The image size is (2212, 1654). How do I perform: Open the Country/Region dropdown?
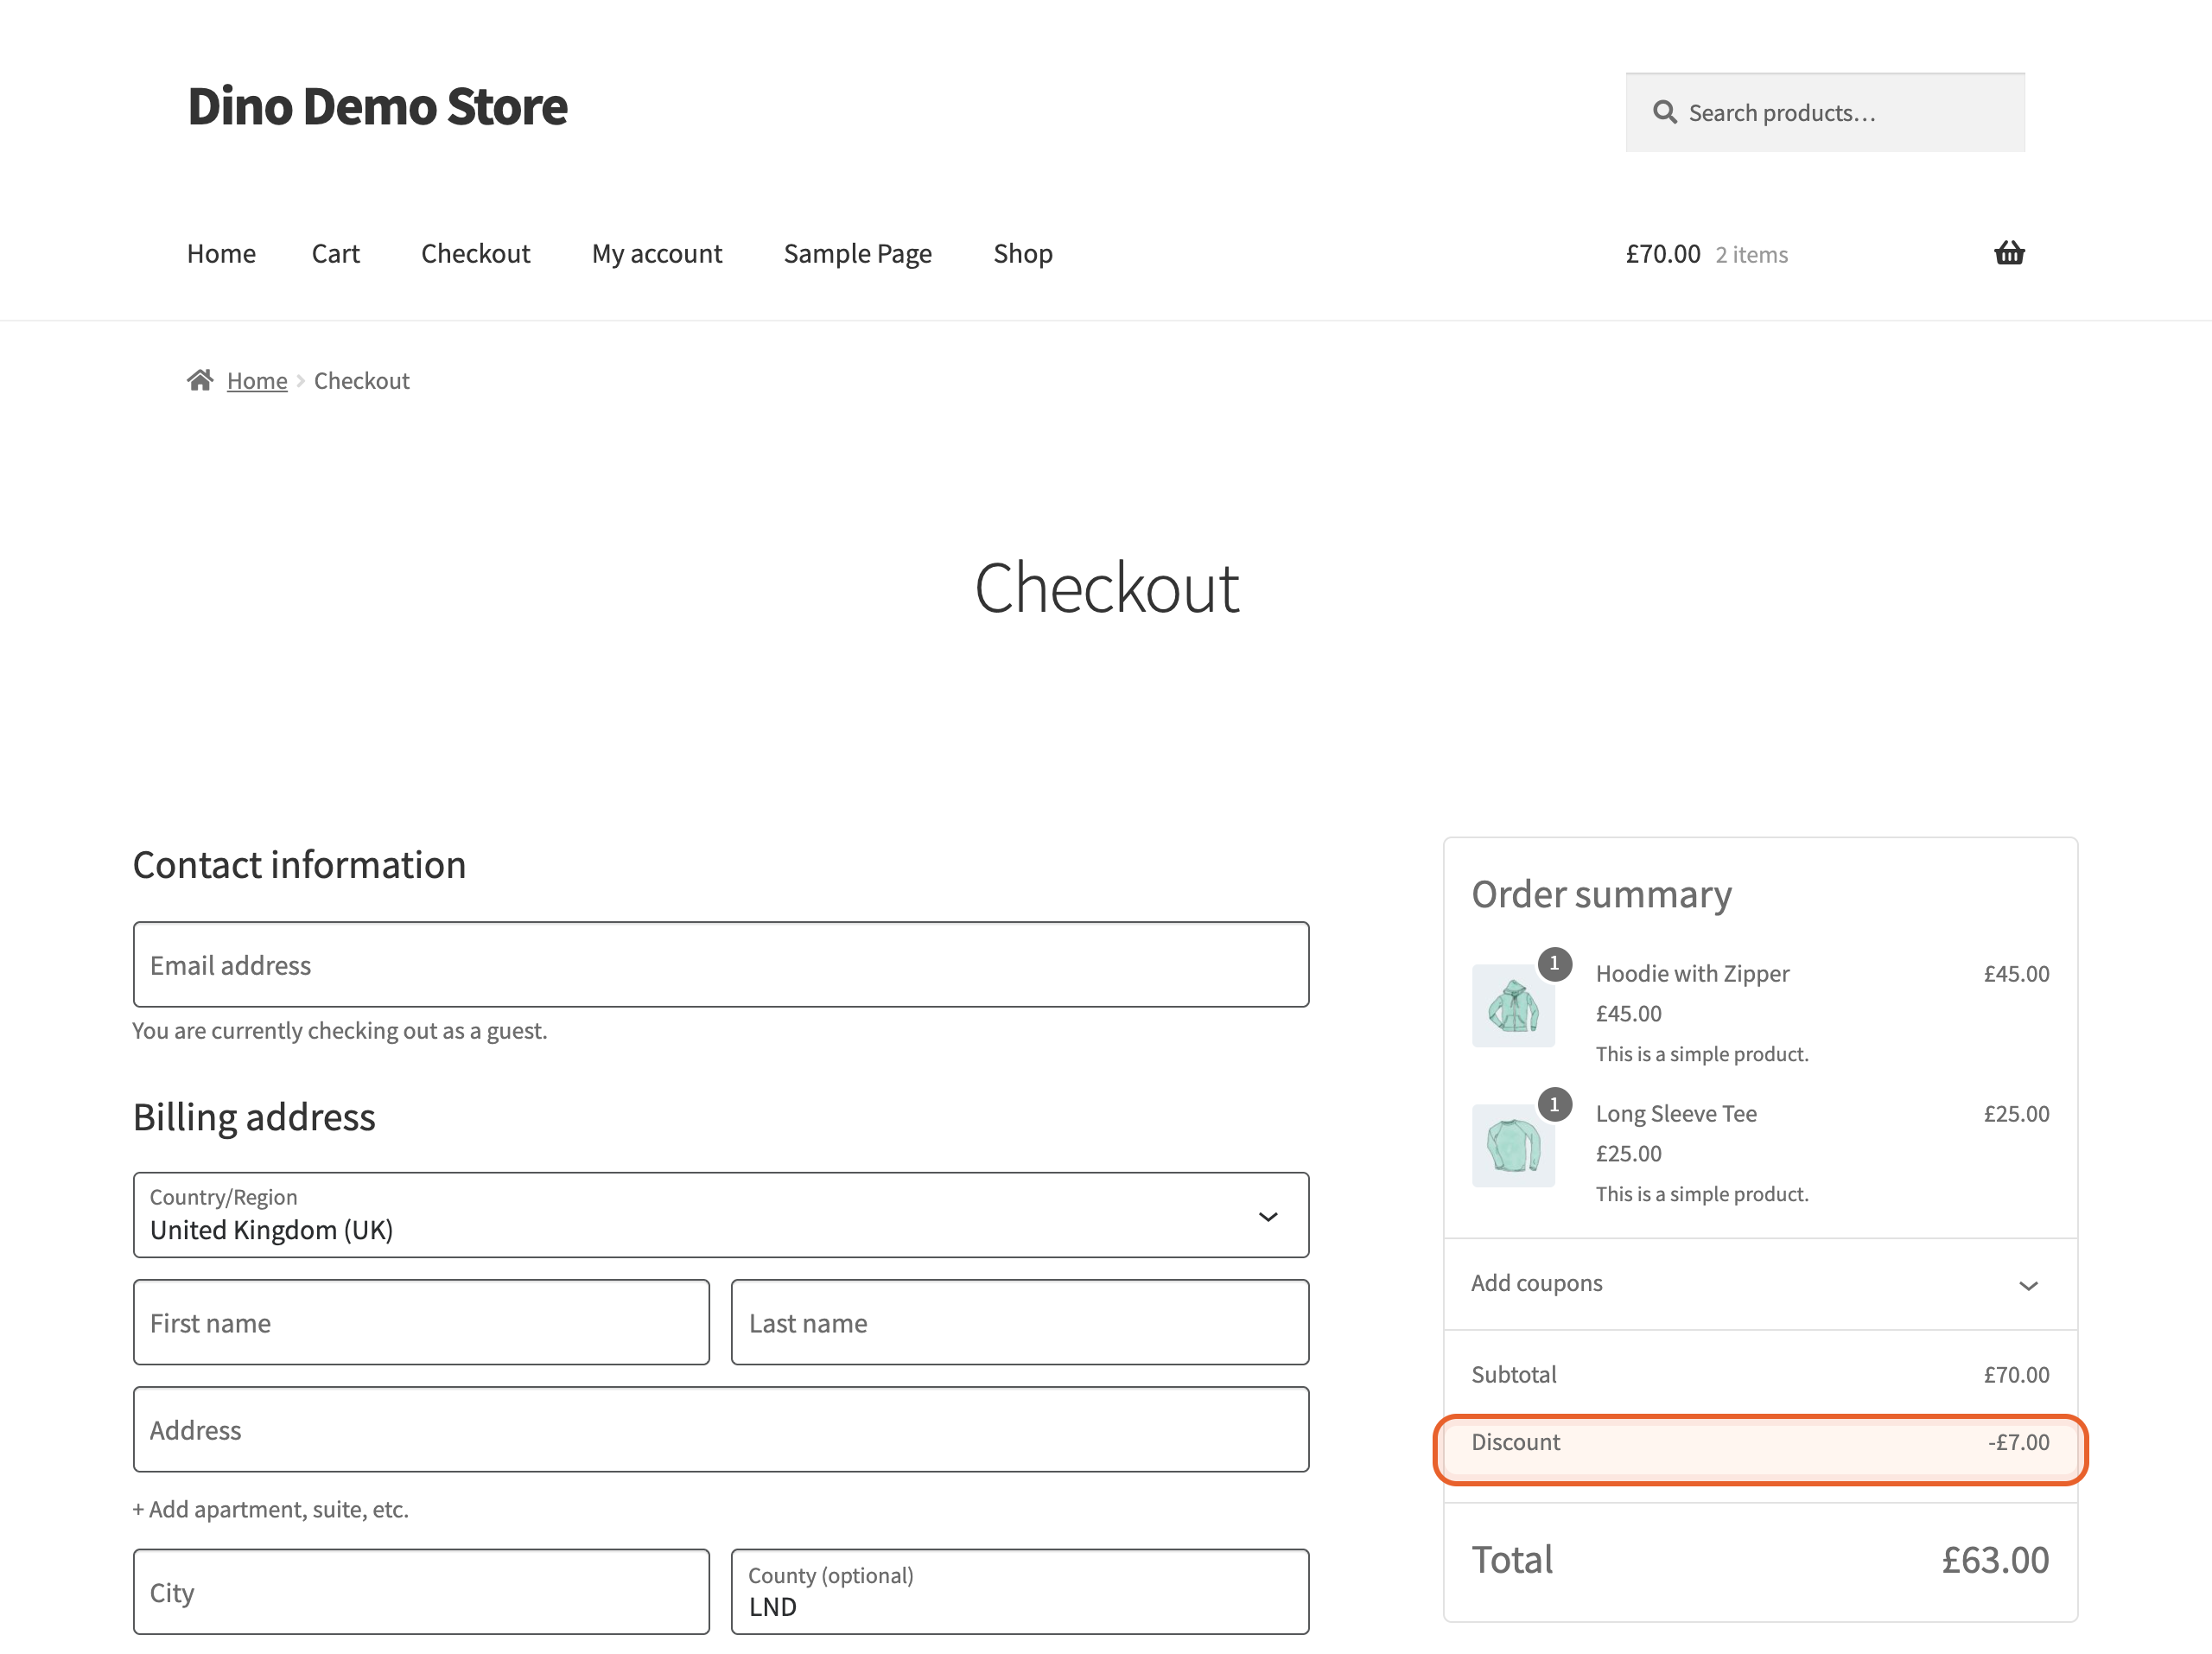tap(721, 1215)
